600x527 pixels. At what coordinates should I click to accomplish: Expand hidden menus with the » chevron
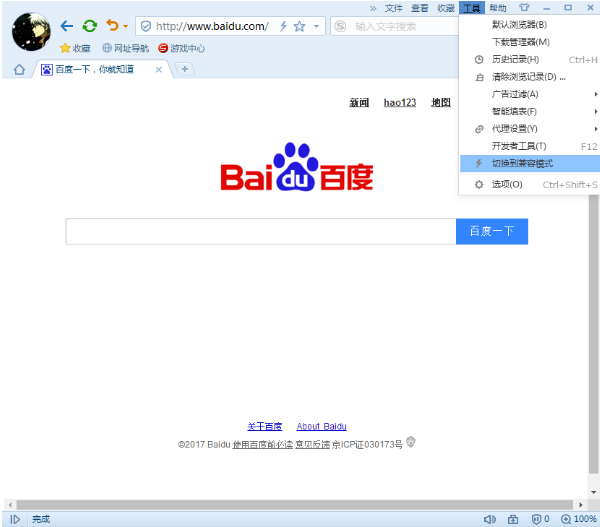point(373,8)
